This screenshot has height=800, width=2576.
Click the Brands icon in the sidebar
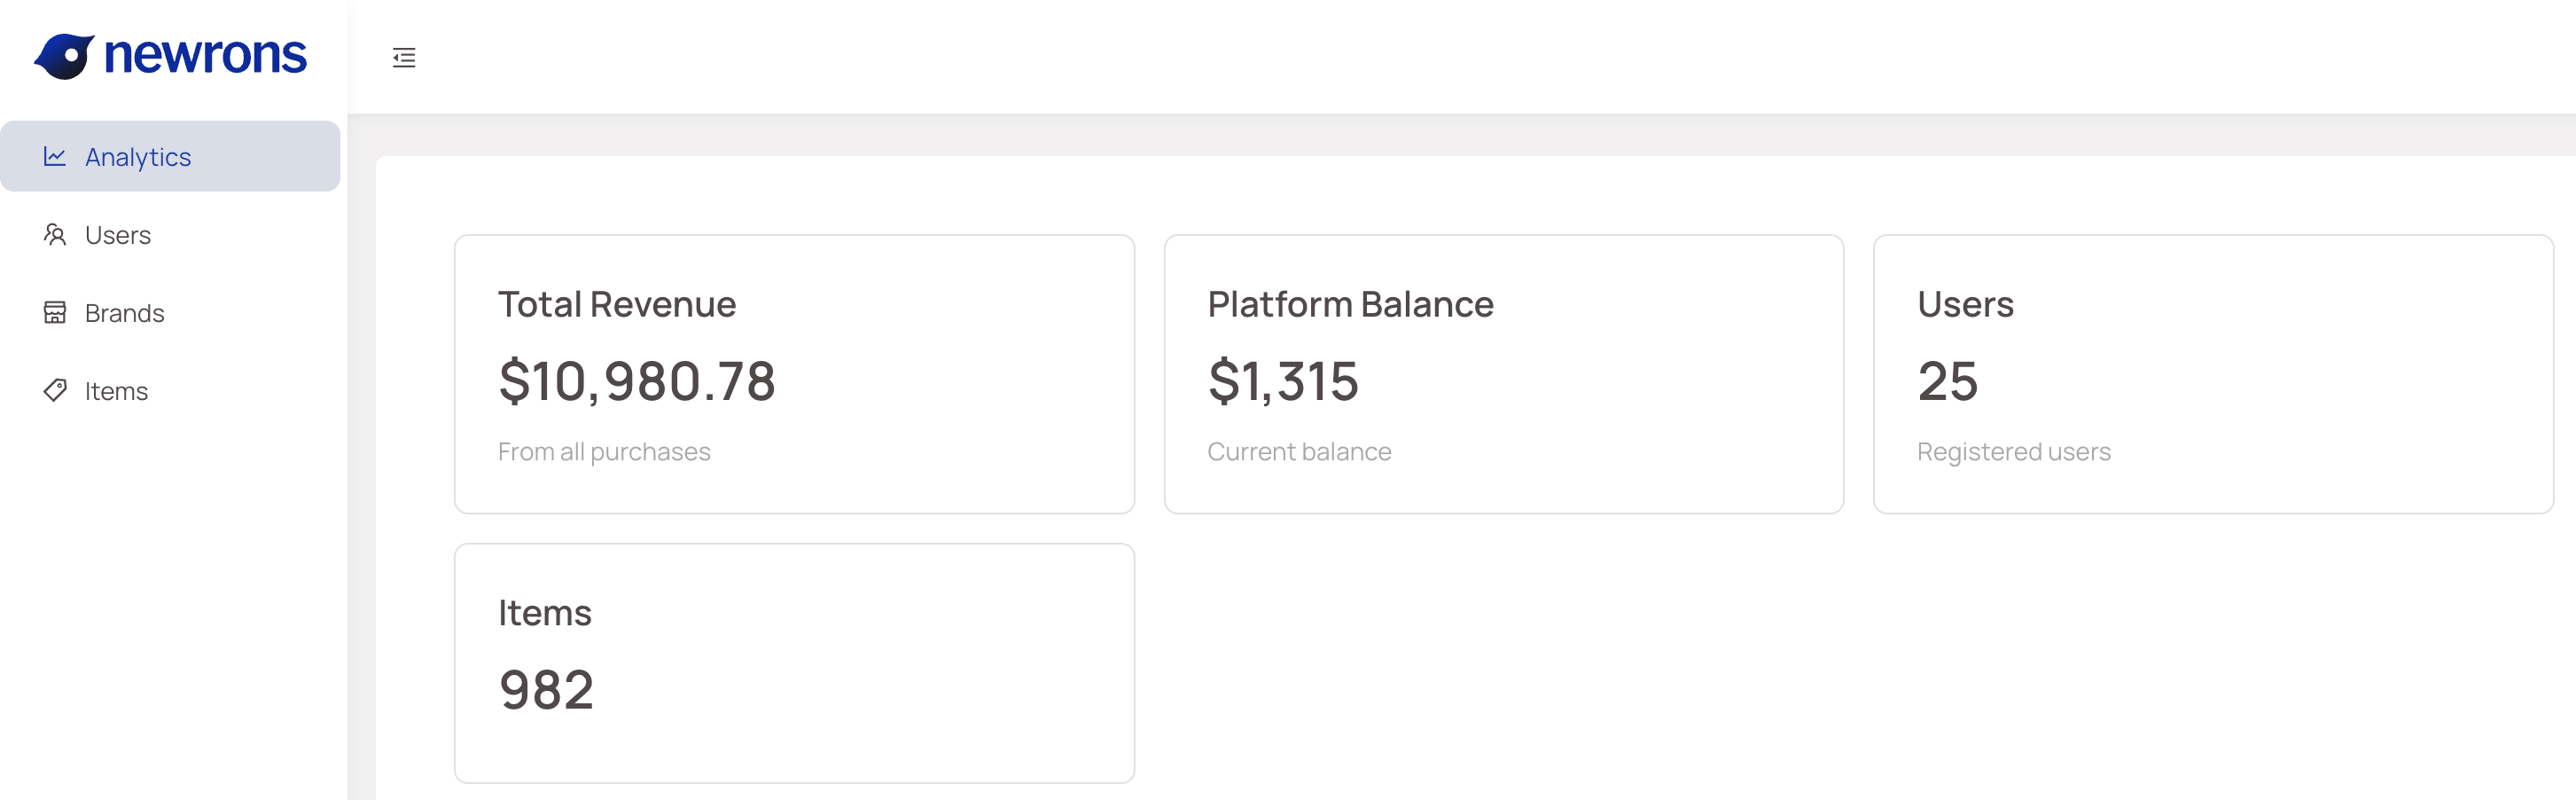click(56, 312)
